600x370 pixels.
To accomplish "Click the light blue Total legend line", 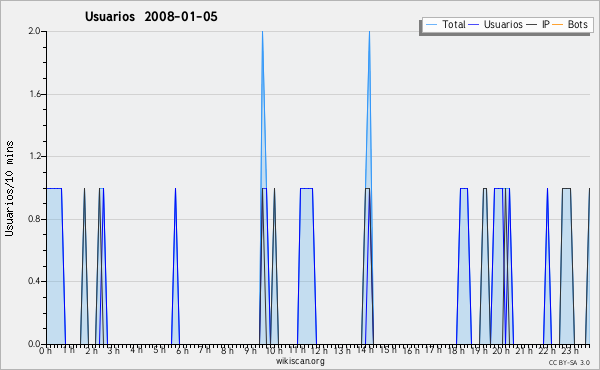I will click(431, 25).
